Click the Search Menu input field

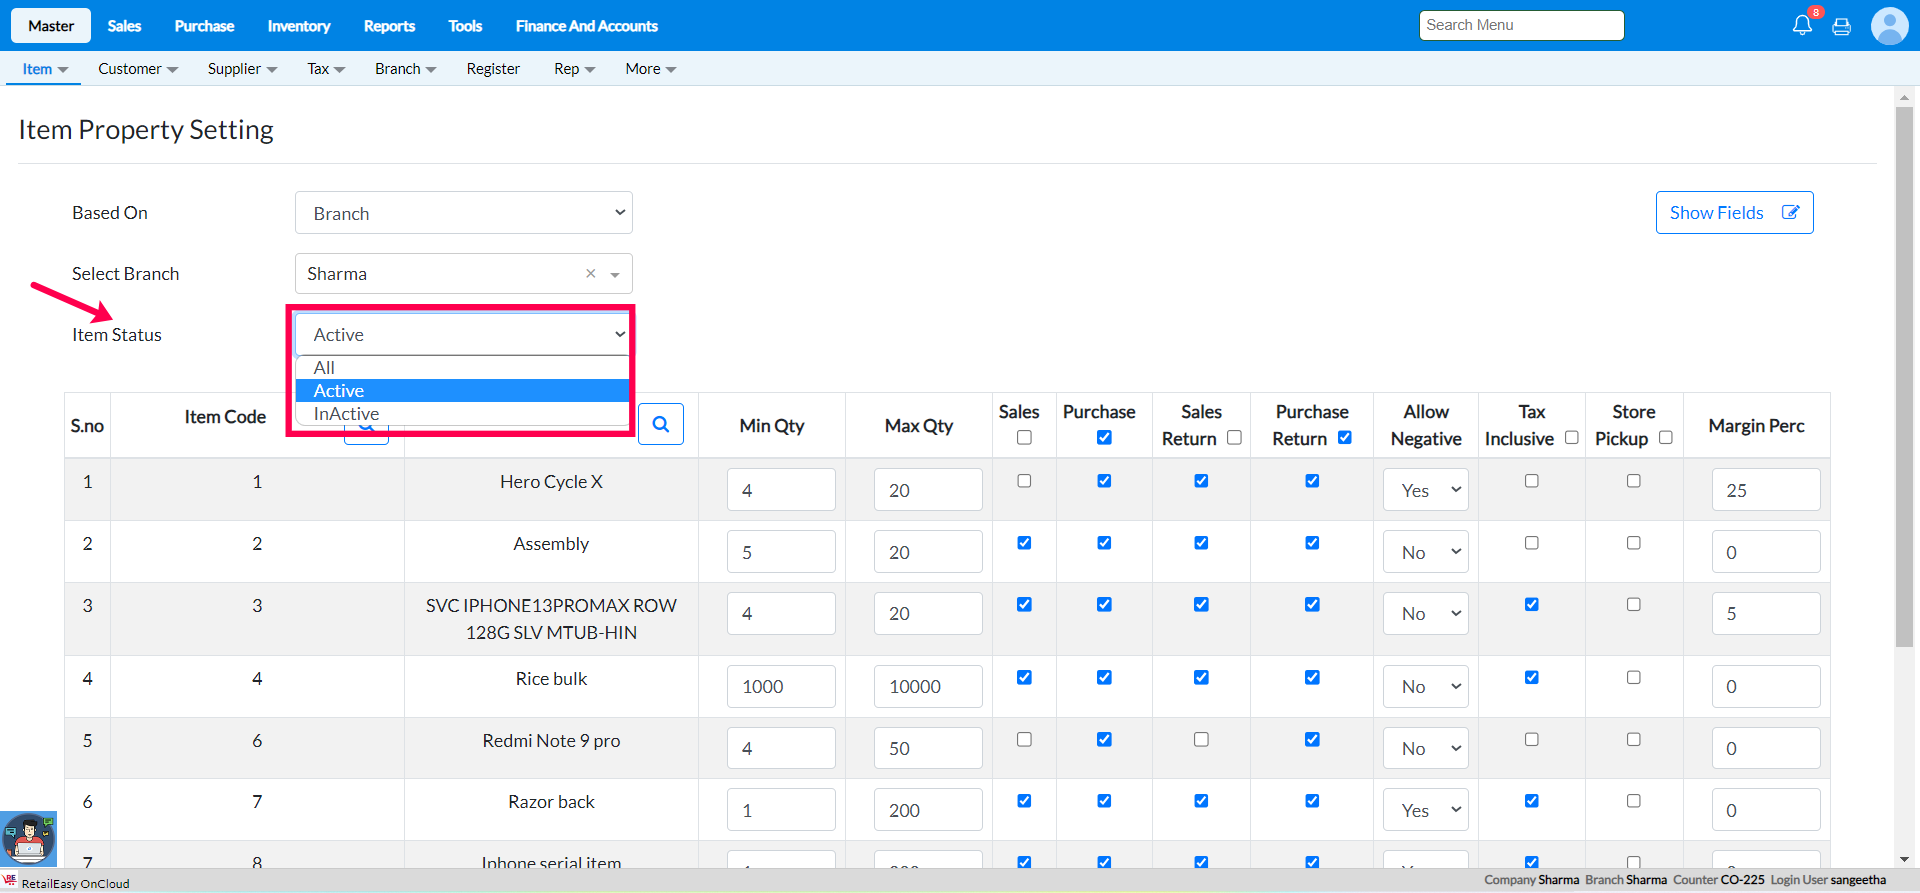(x=1520, y=25)
